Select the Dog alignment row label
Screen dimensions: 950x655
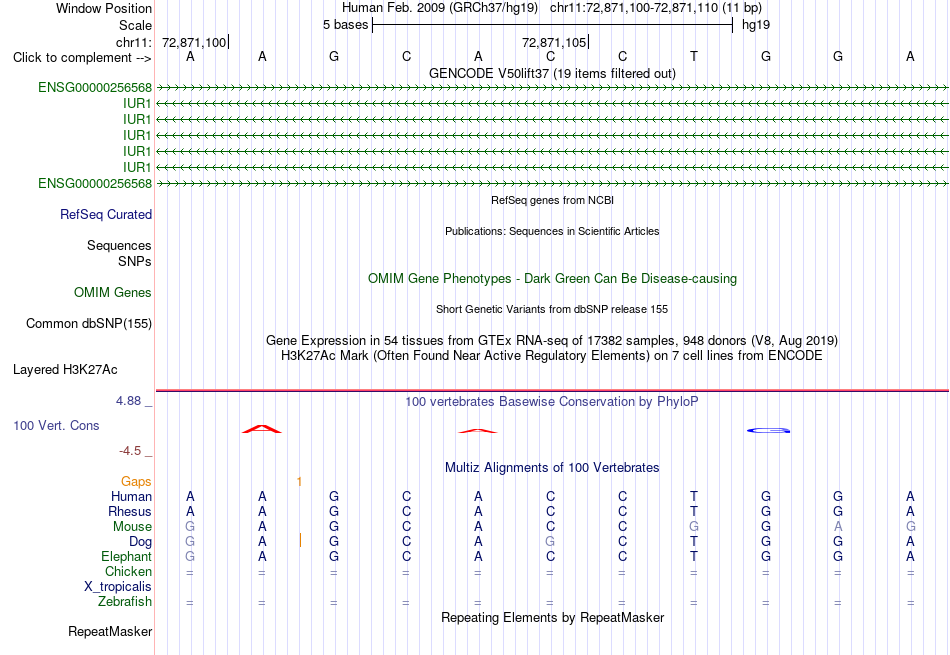(141, 542)
